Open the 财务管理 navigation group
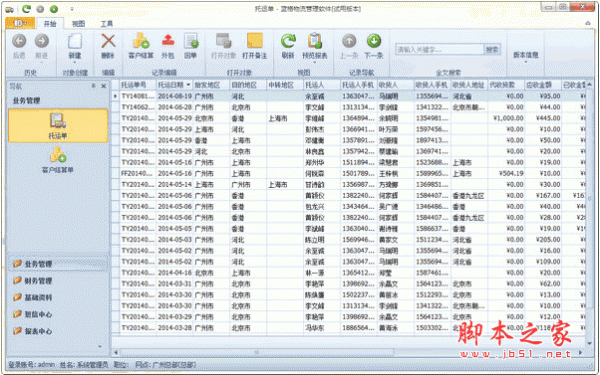Viewport: 600px width, 375px height. click(x=57, y=280)
